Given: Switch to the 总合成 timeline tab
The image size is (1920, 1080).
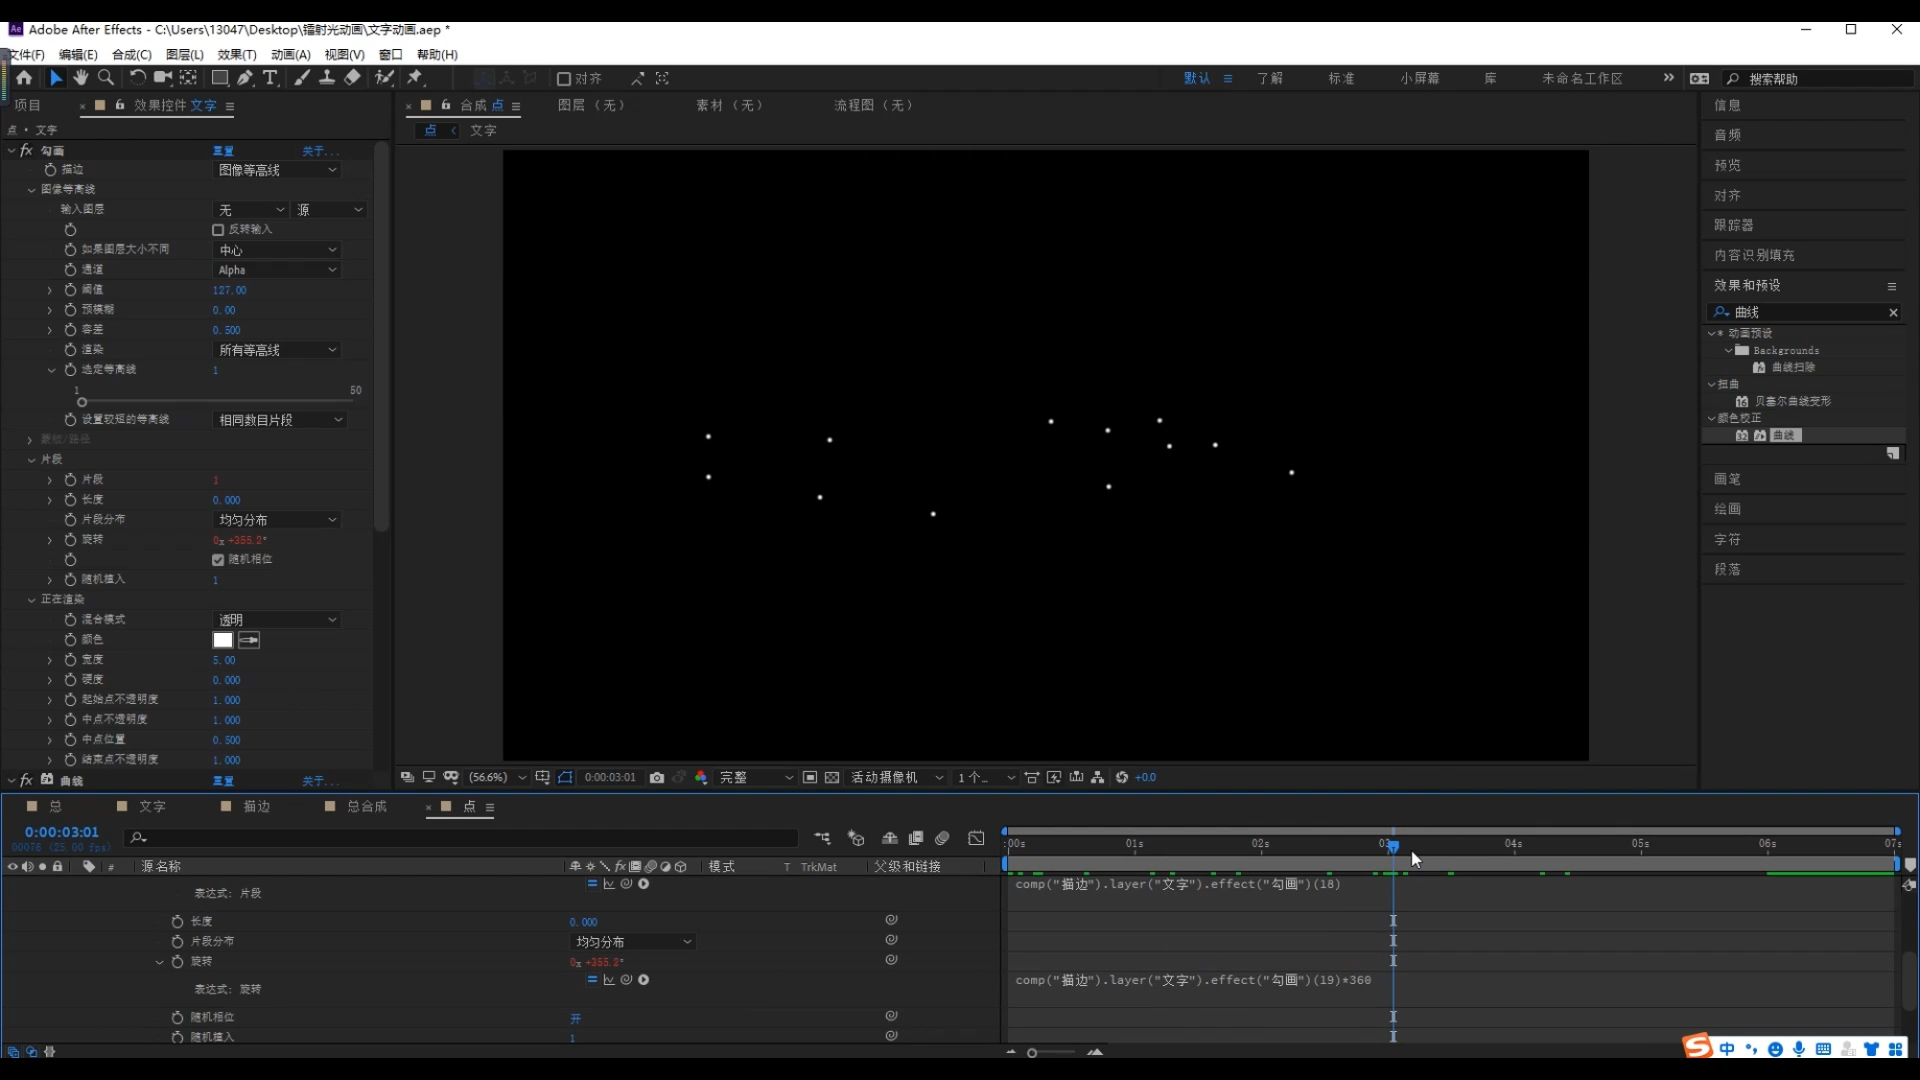Looking at the screenshot, I should (x=366, y=806).
